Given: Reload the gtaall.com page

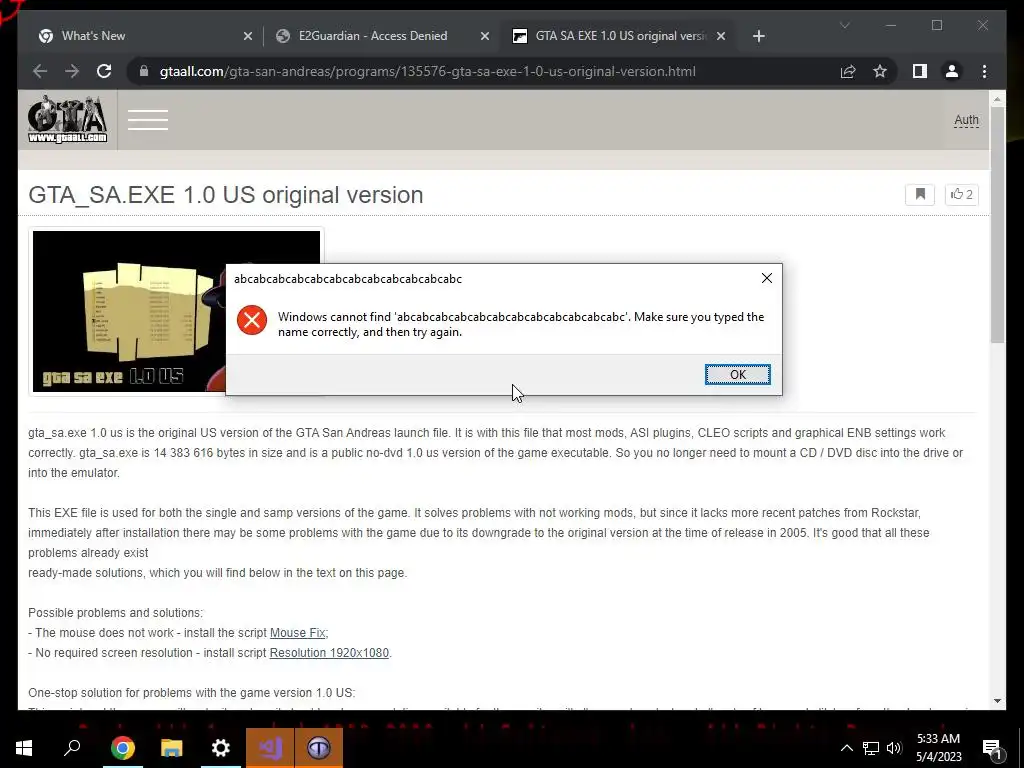Looking at the screenshot, I should (104, 71).
